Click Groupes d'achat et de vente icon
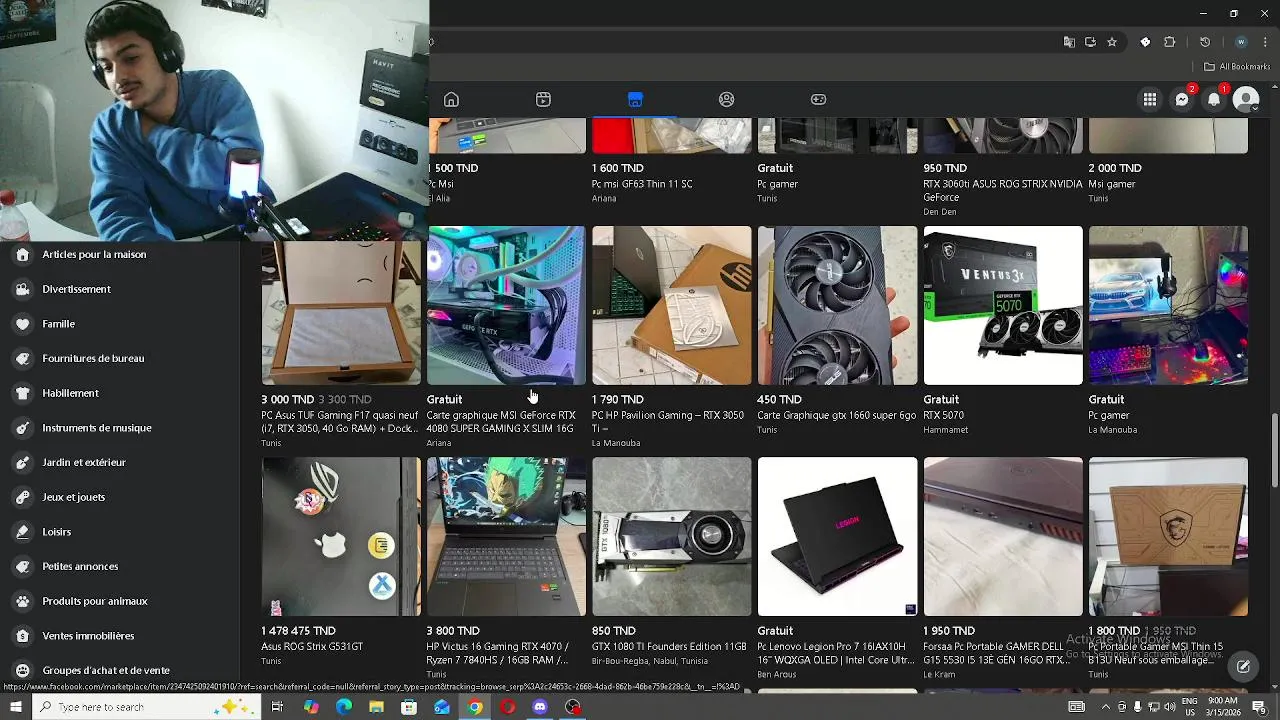Viewport: 1280px width, 720px height. point(23,670)
